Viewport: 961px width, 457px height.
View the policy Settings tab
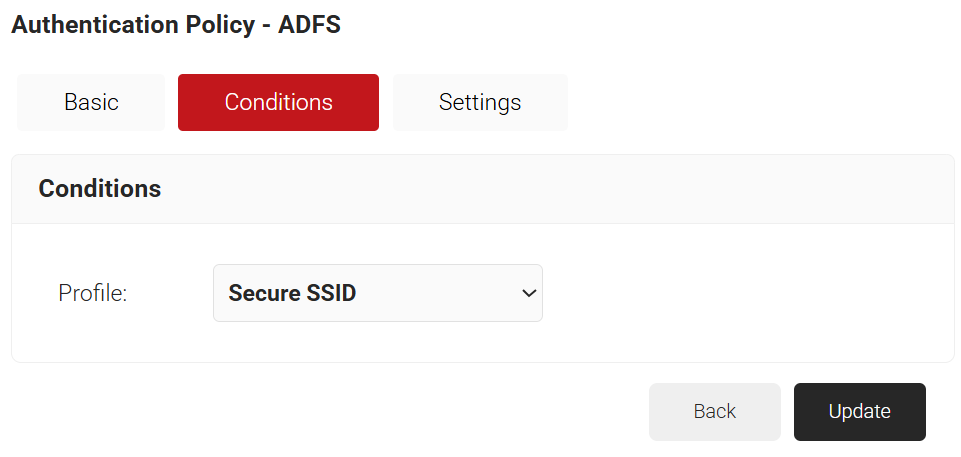[x=480, y=102]
